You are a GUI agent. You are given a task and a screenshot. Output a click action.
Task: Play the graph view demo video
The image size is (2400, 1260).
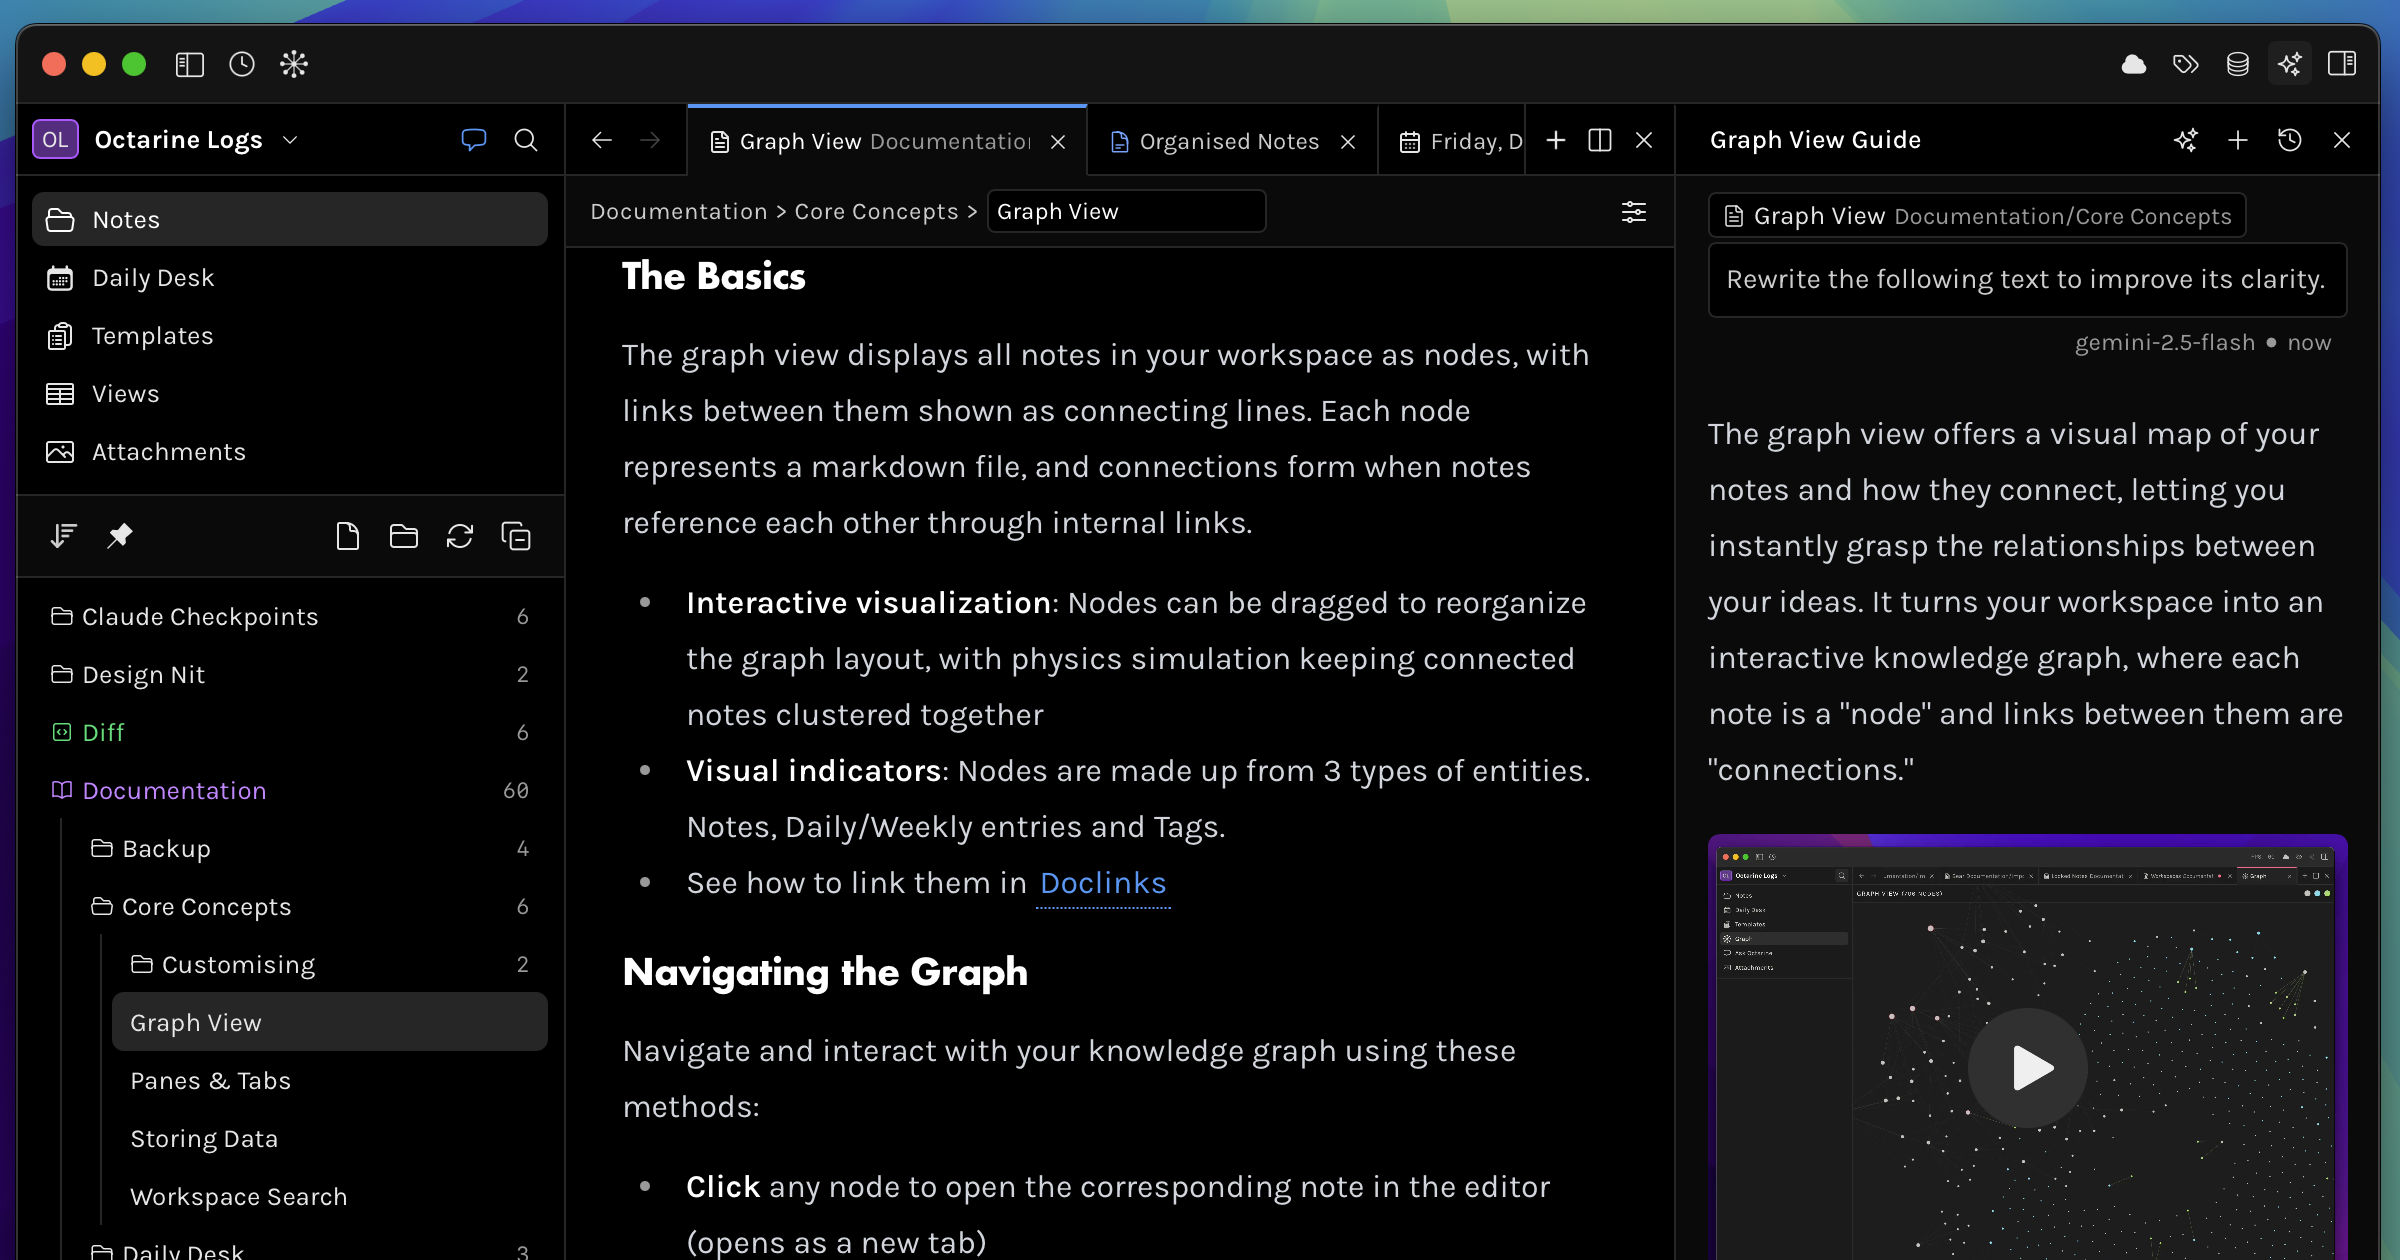[2027, 1068]
